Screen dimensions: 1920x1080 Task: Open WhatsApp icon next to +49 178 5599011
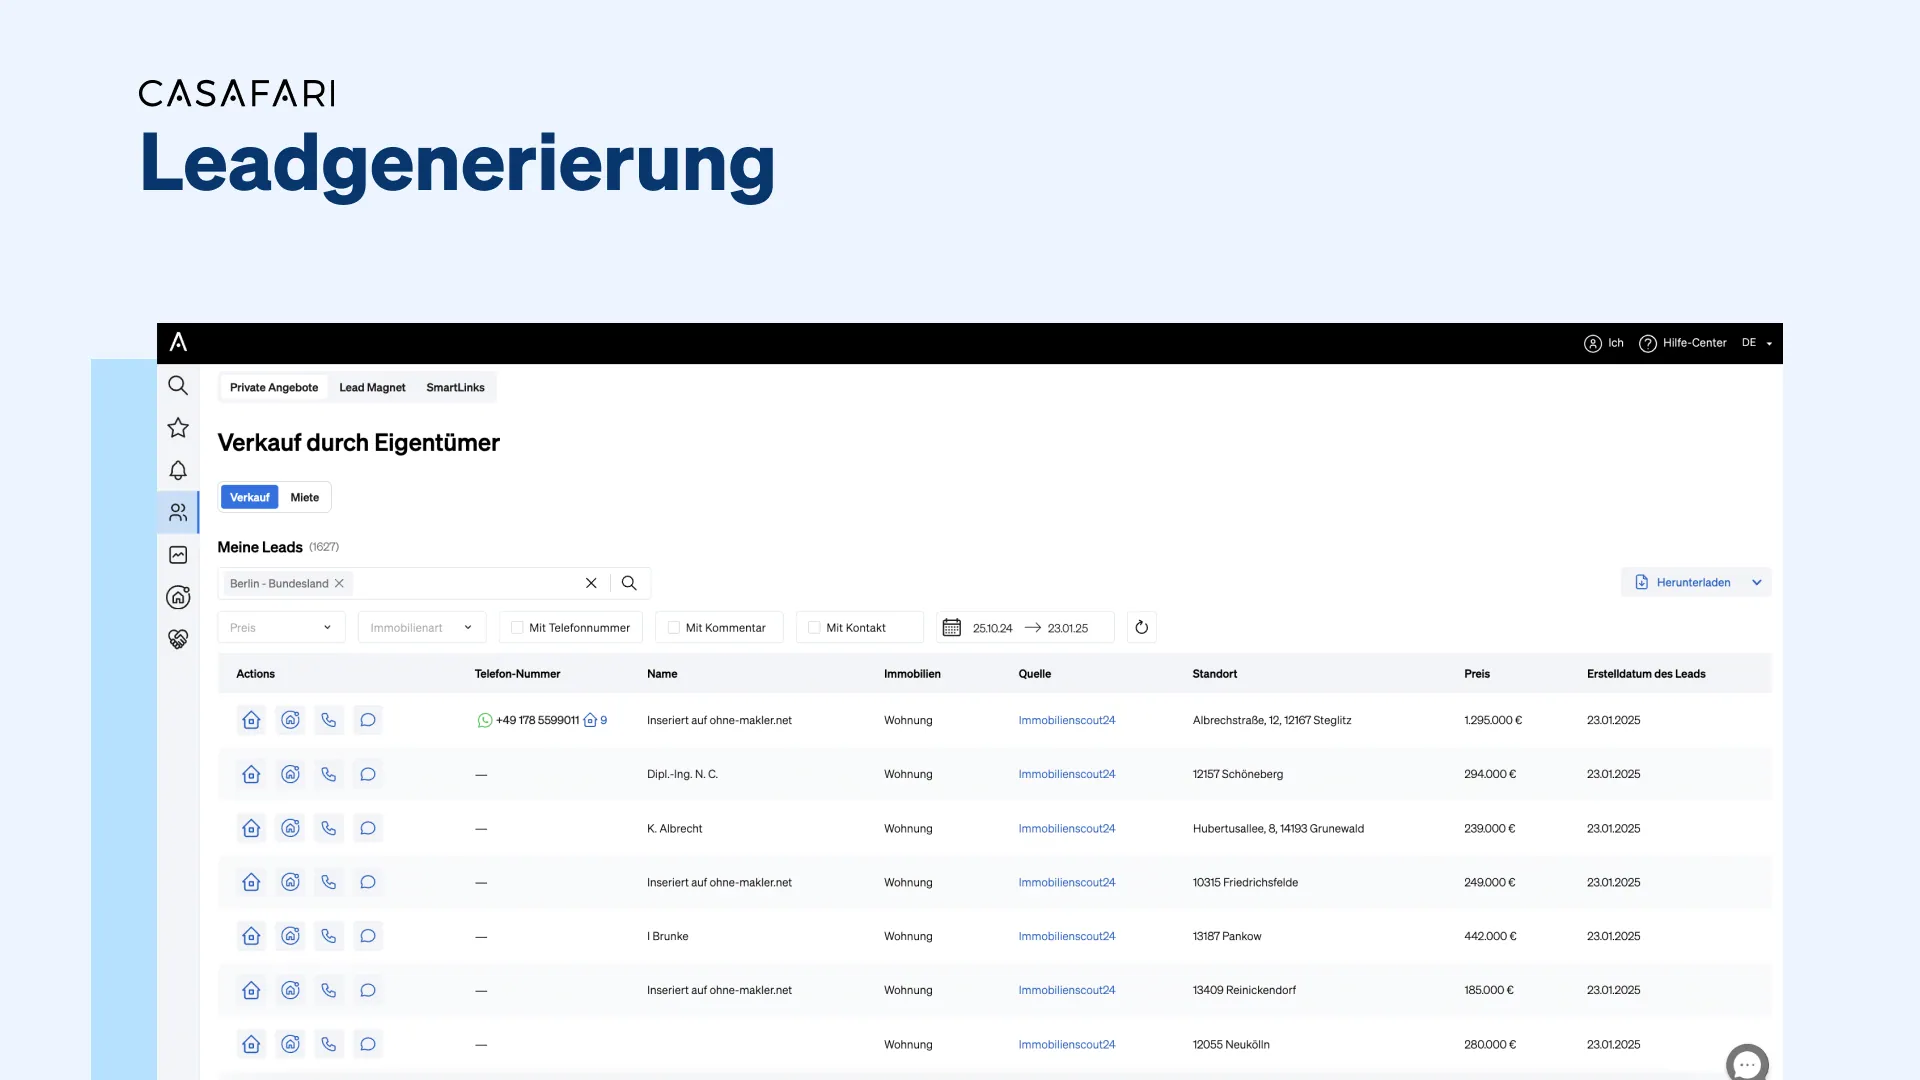[x=485, y=720]
